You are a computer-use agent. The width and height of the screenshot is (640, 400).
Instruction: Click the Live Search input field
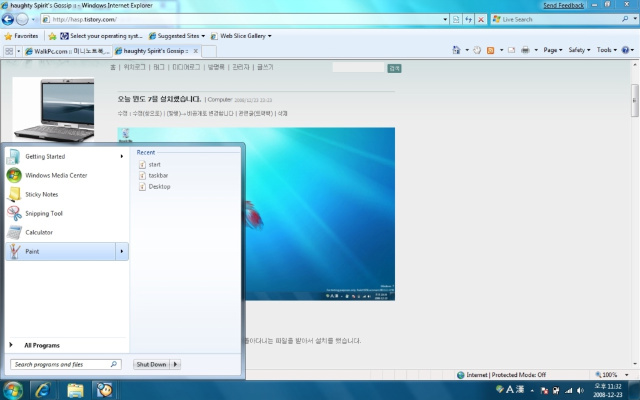pyautogui.click(x=557, y=19)
